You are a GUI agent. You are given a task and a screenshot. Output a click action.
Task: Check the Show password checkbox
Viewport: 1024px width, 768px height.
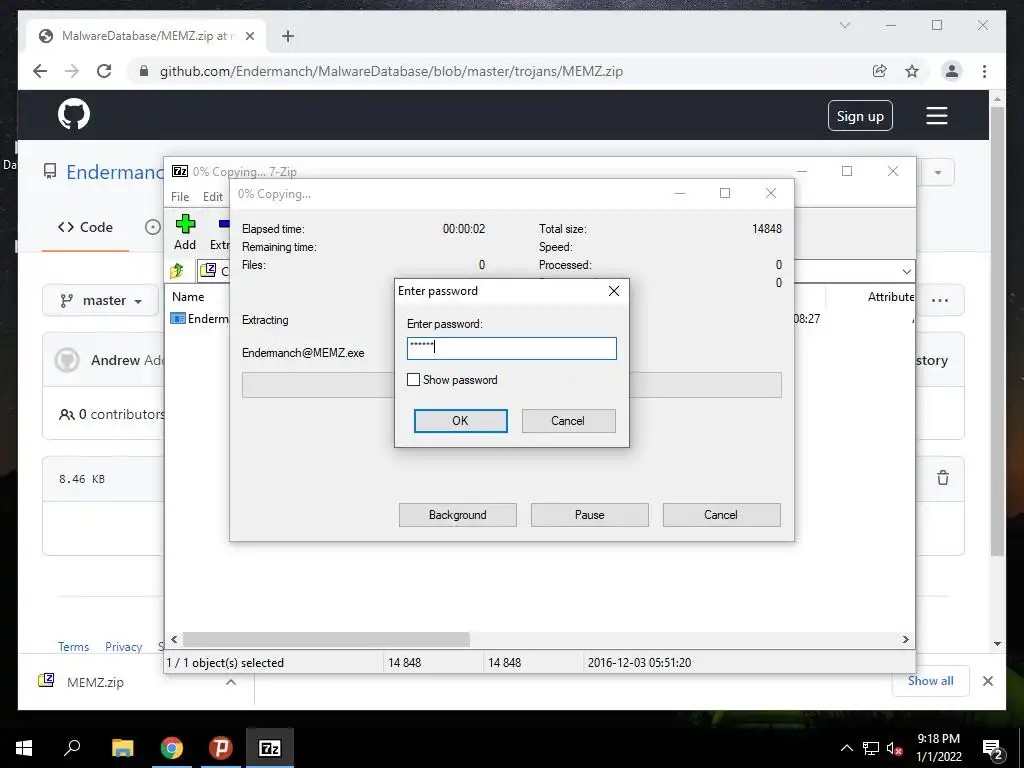point(413,379)
